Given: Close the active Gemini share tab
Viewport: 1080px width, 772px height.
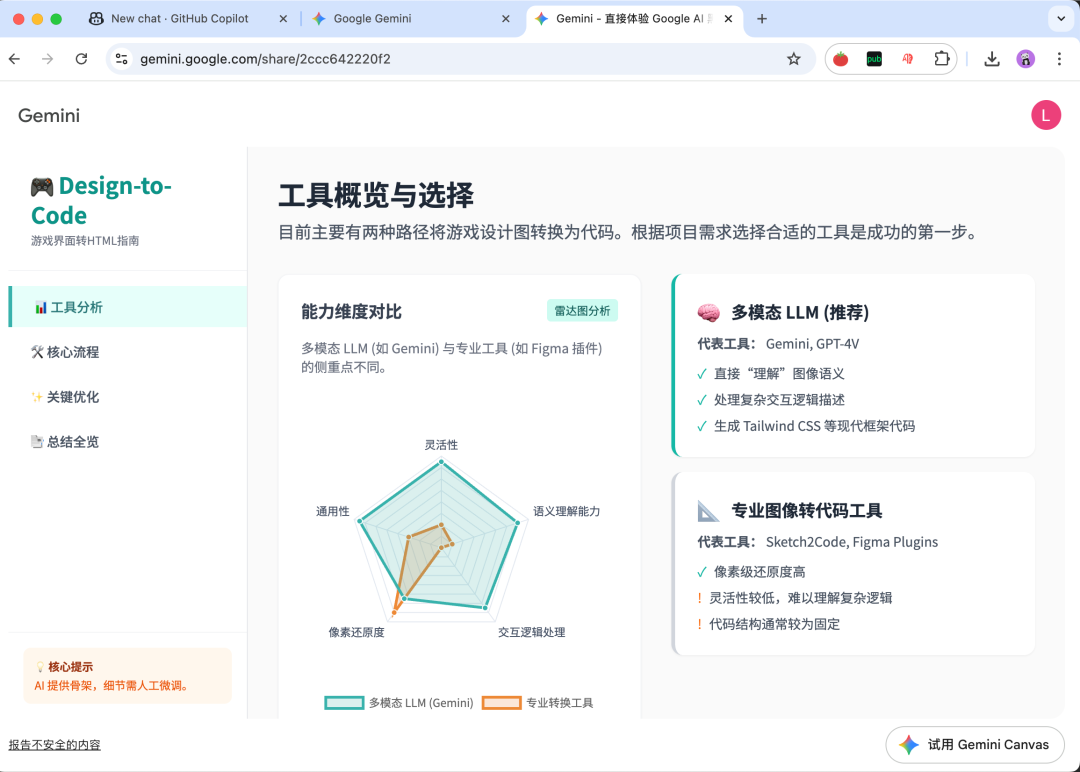Looking at the screenshot, I should (x=728, y=19).
